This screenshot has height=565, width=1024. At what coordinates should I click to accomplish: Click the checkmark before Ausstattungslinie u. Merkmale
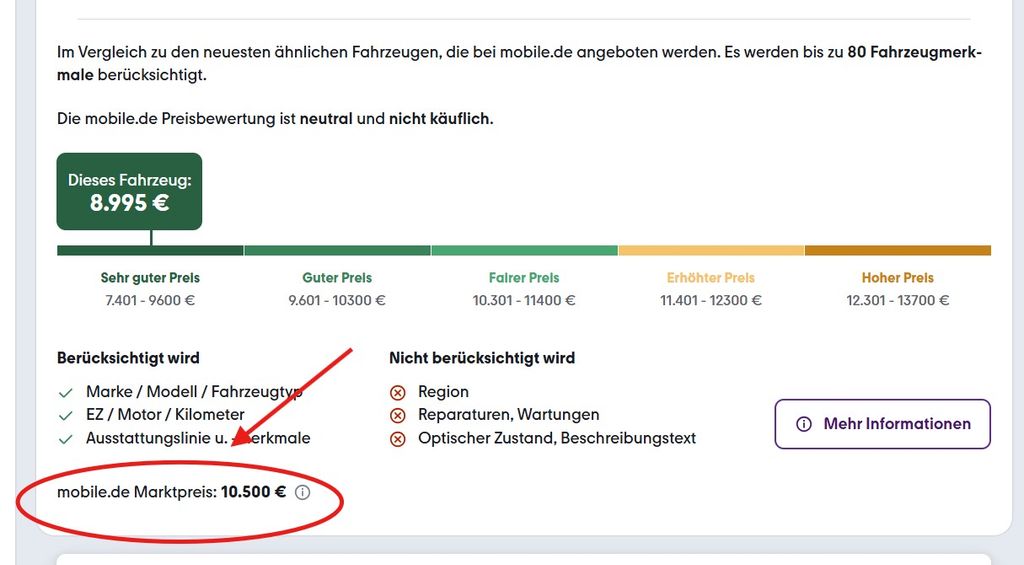click(x=66, y=438)
